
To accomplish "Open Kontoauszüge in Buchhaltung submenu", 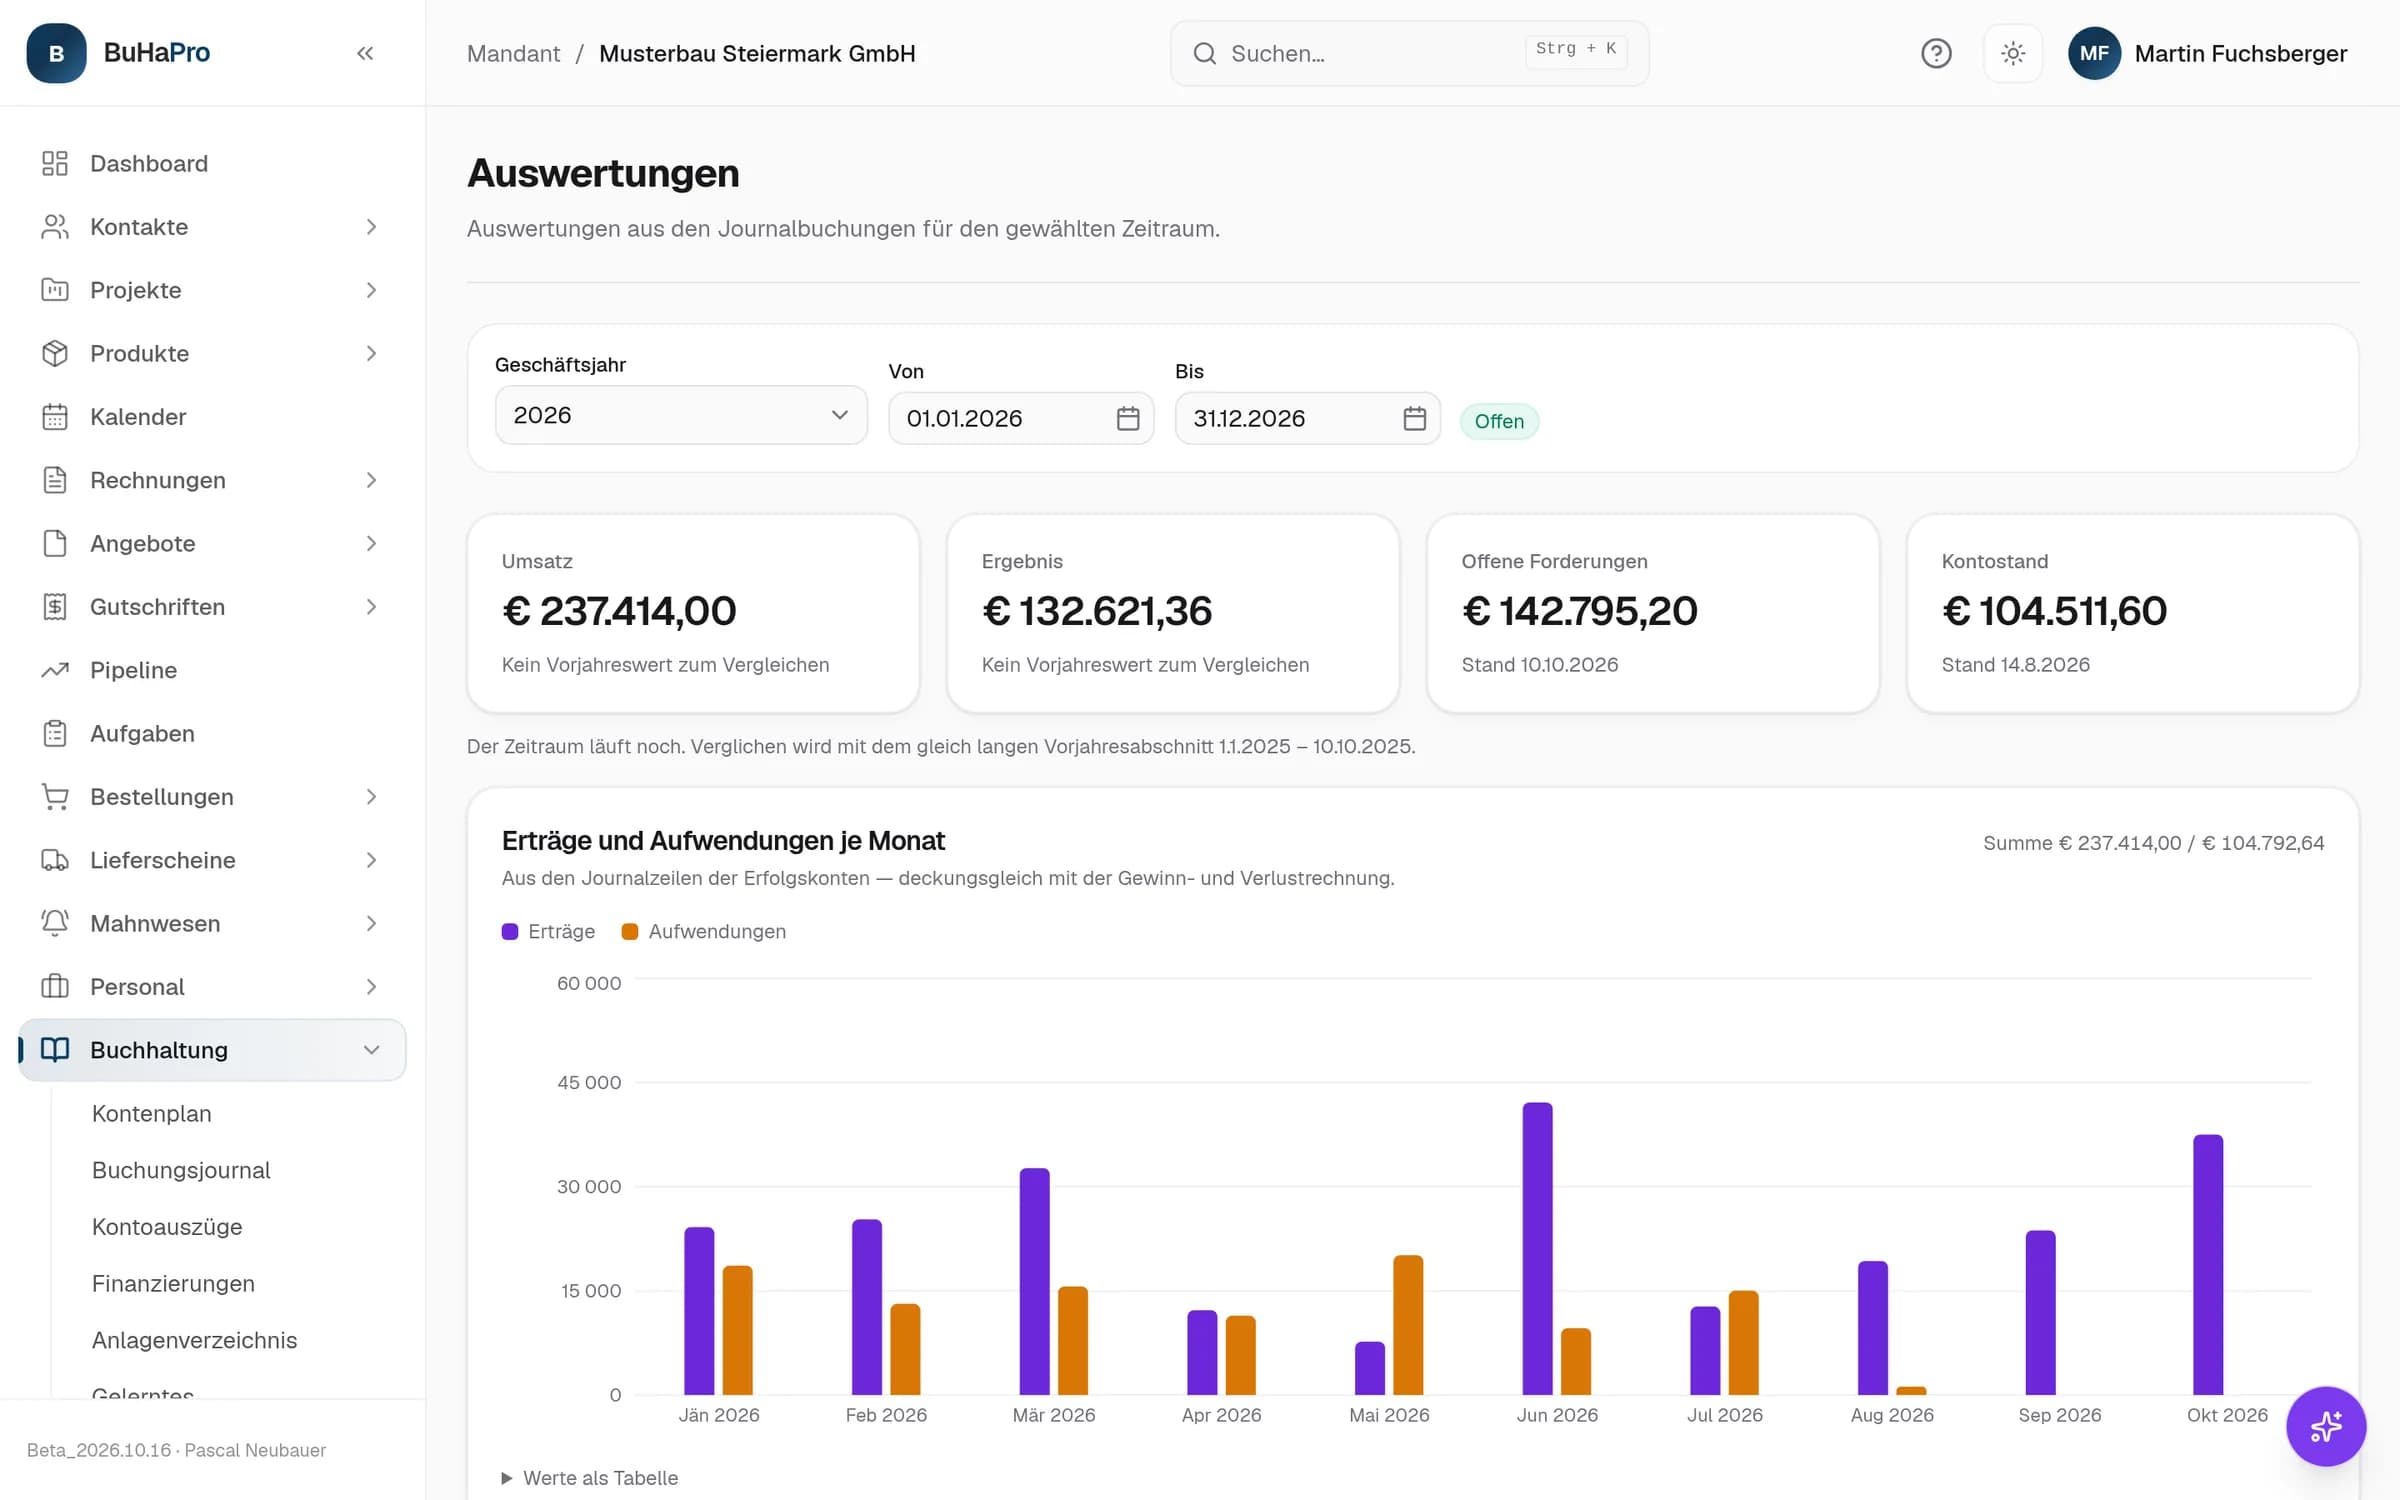I will pos(167,1227).
